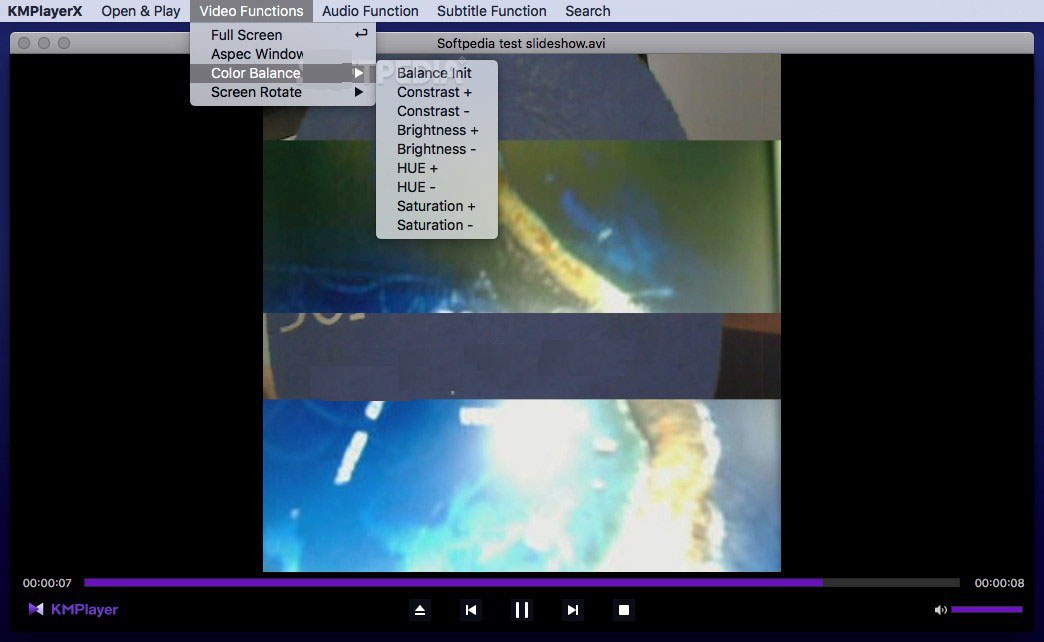Close the Video Functions menu
The image size is (1044, 642).
251,11
